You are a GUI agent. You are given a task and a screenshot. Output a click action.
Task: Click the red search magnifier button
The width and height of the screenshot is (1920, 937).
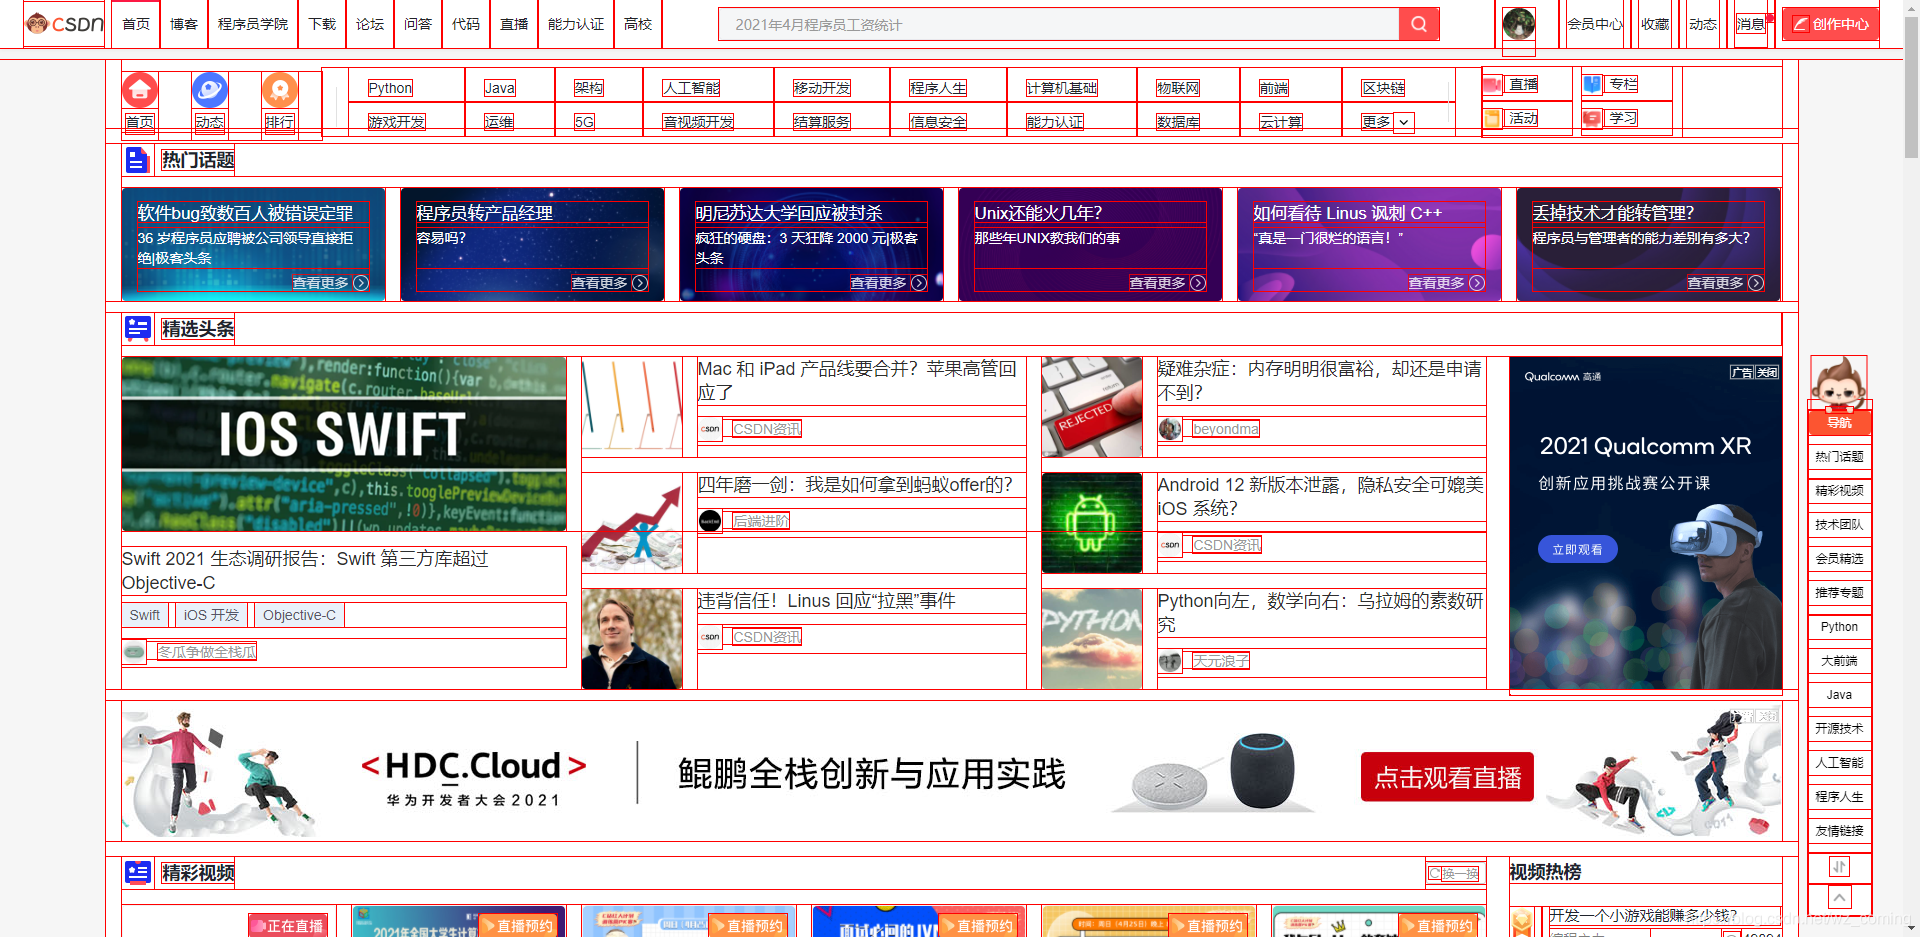1419,24
